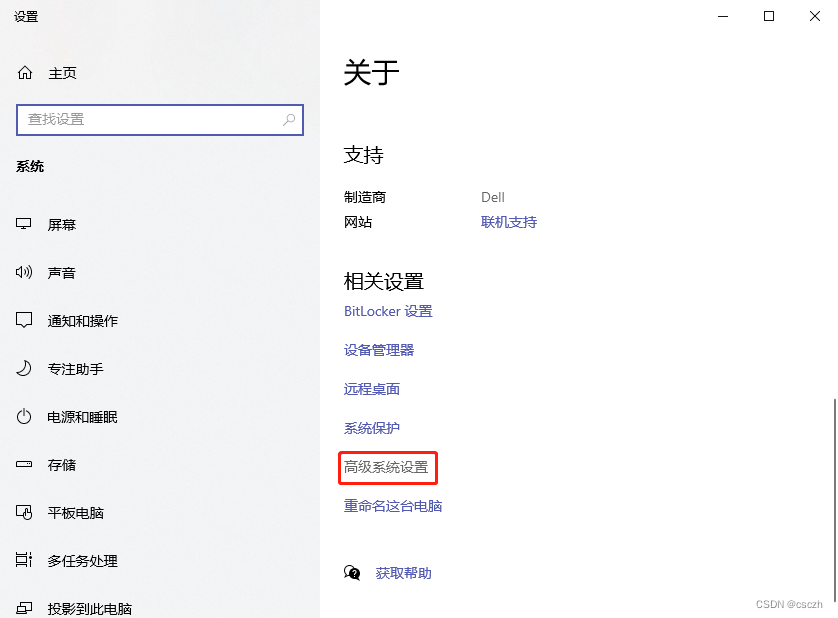Open BitLocker 设置 link
838x618 pixels.
pos(388,311)
